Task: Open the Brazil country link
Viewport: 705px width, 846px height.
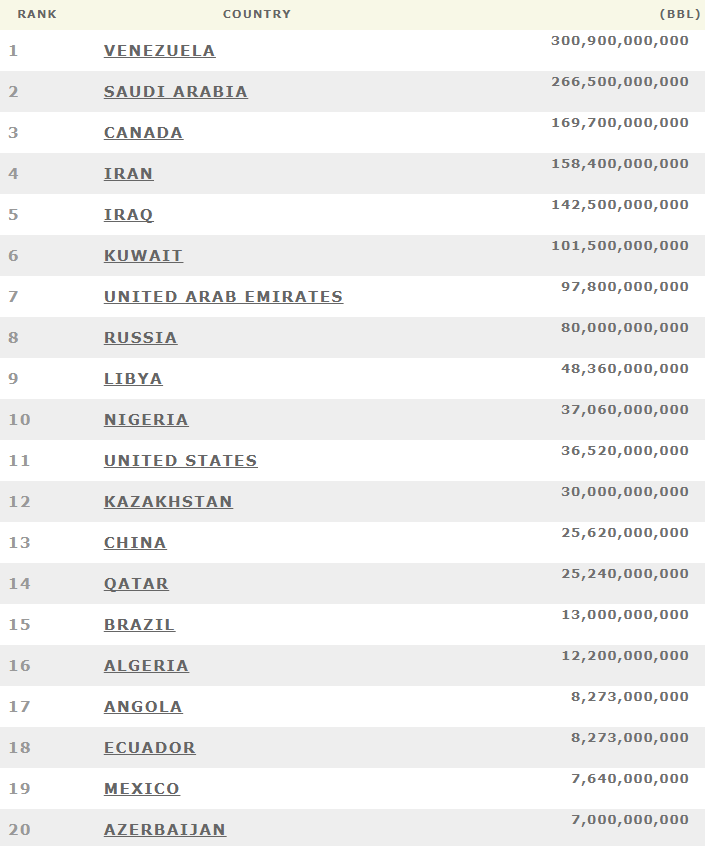Action: [x=140, y=625]
